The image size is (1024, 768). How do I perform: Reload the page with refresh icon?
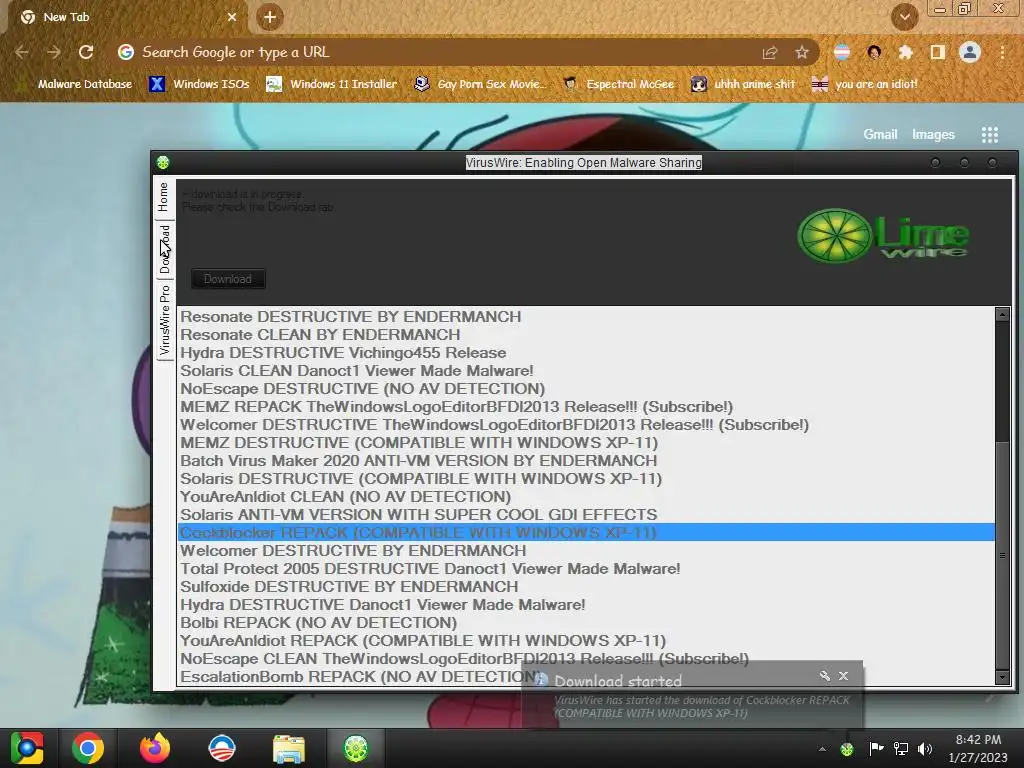[86, 52]
